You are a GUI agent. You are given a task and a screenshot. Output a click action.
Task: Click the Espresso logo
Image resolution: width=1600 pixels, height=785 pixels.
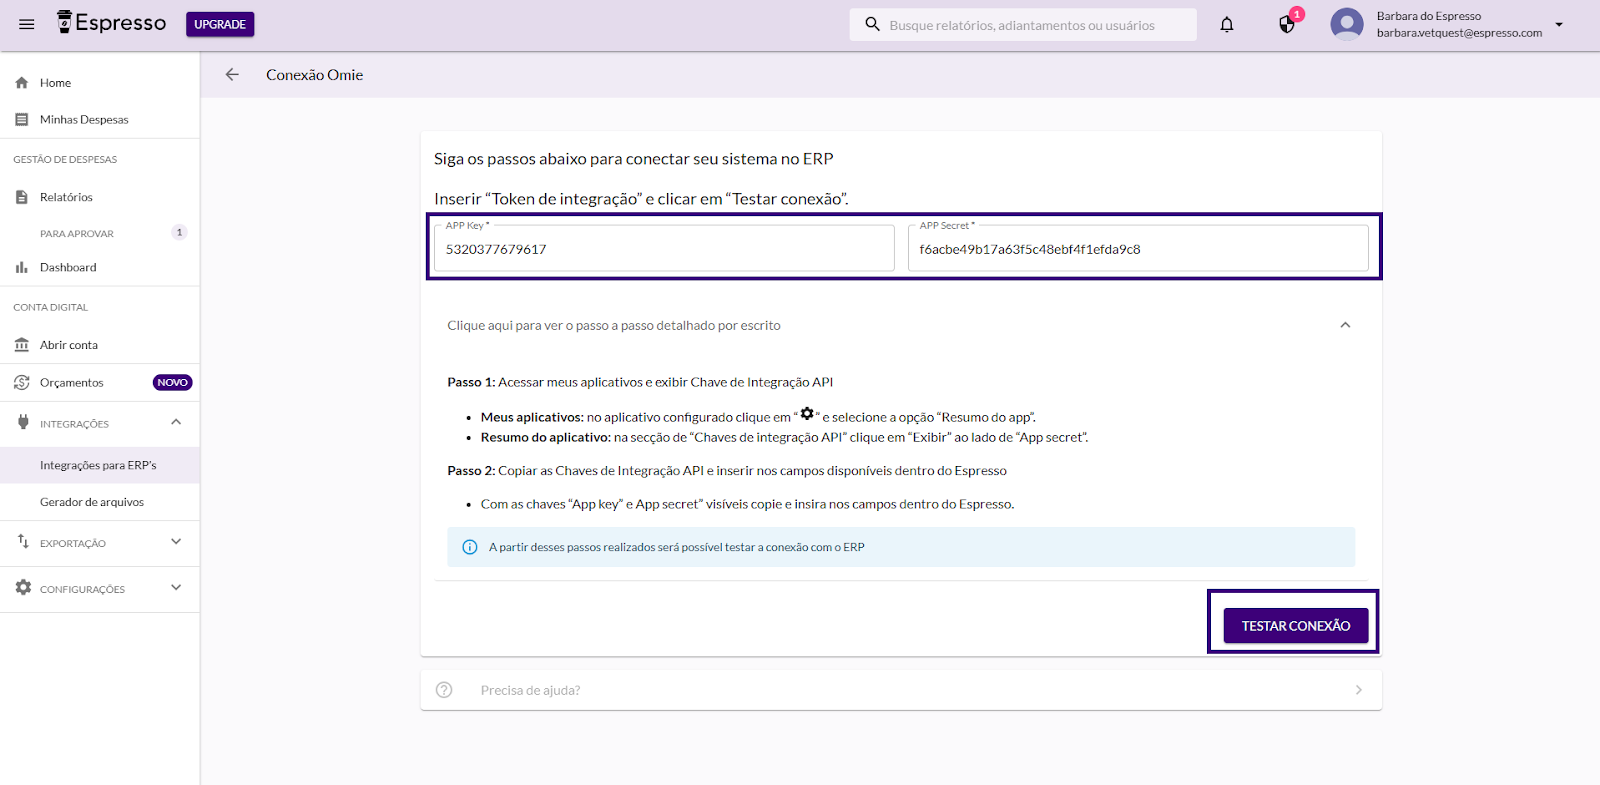tap(112, 22)
